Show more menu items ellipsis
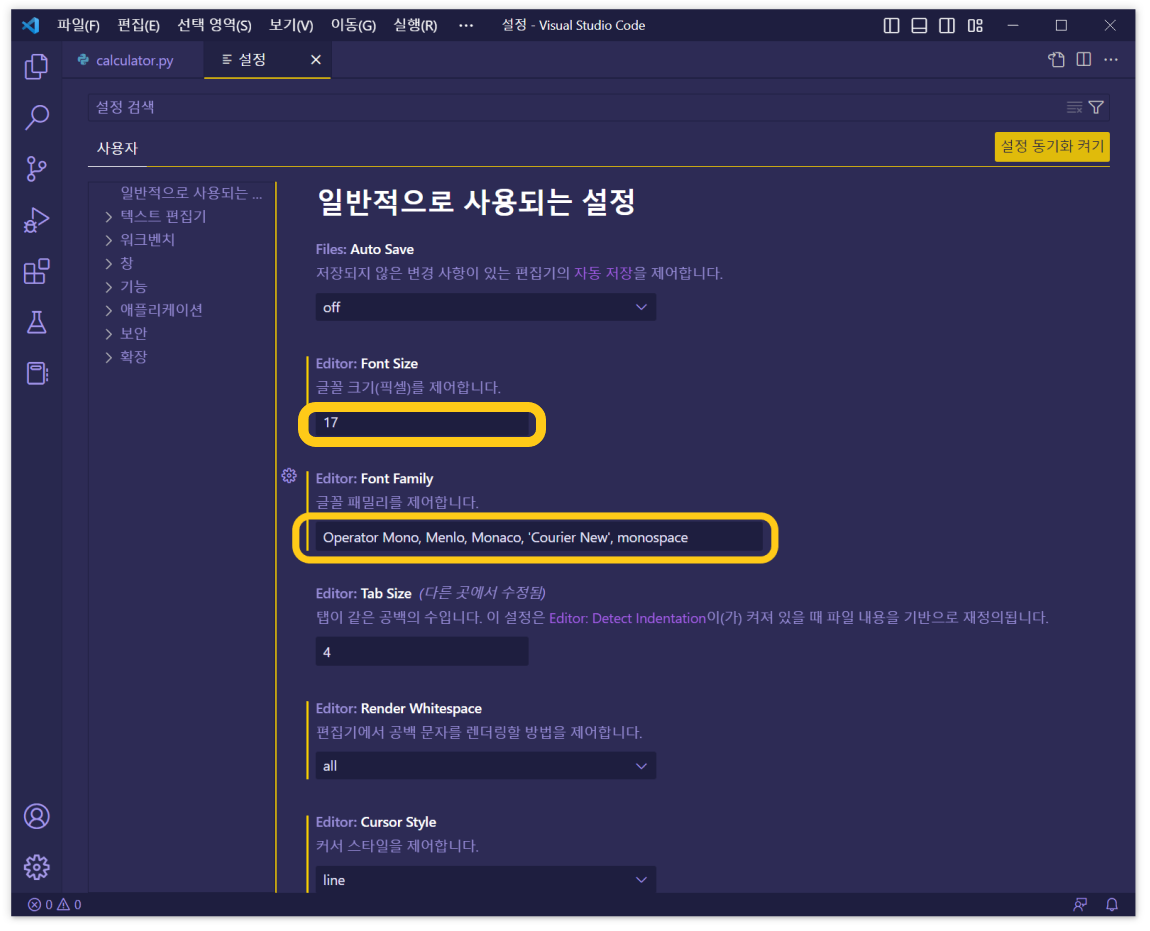 point(466,26)
